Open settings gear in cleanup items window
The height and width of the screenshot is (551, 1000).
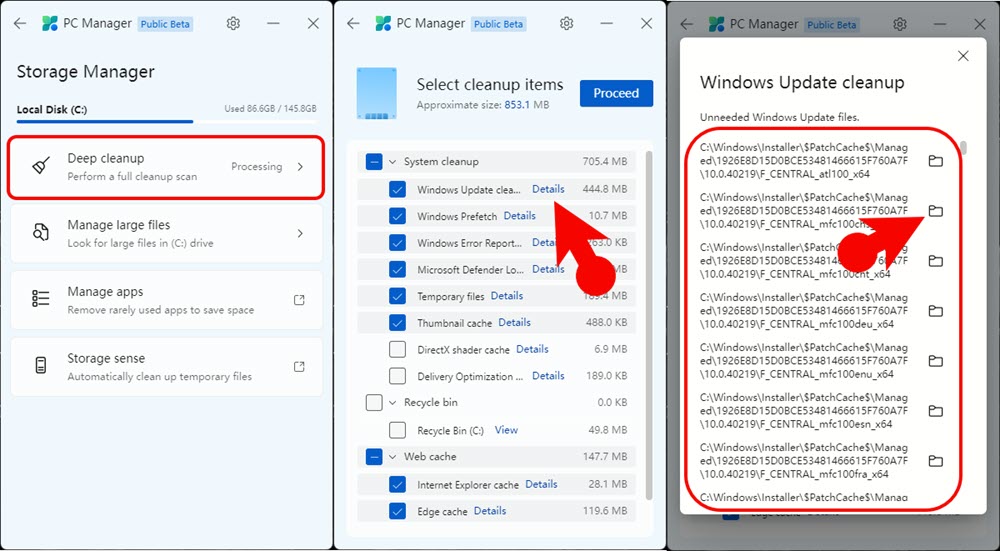566,24
